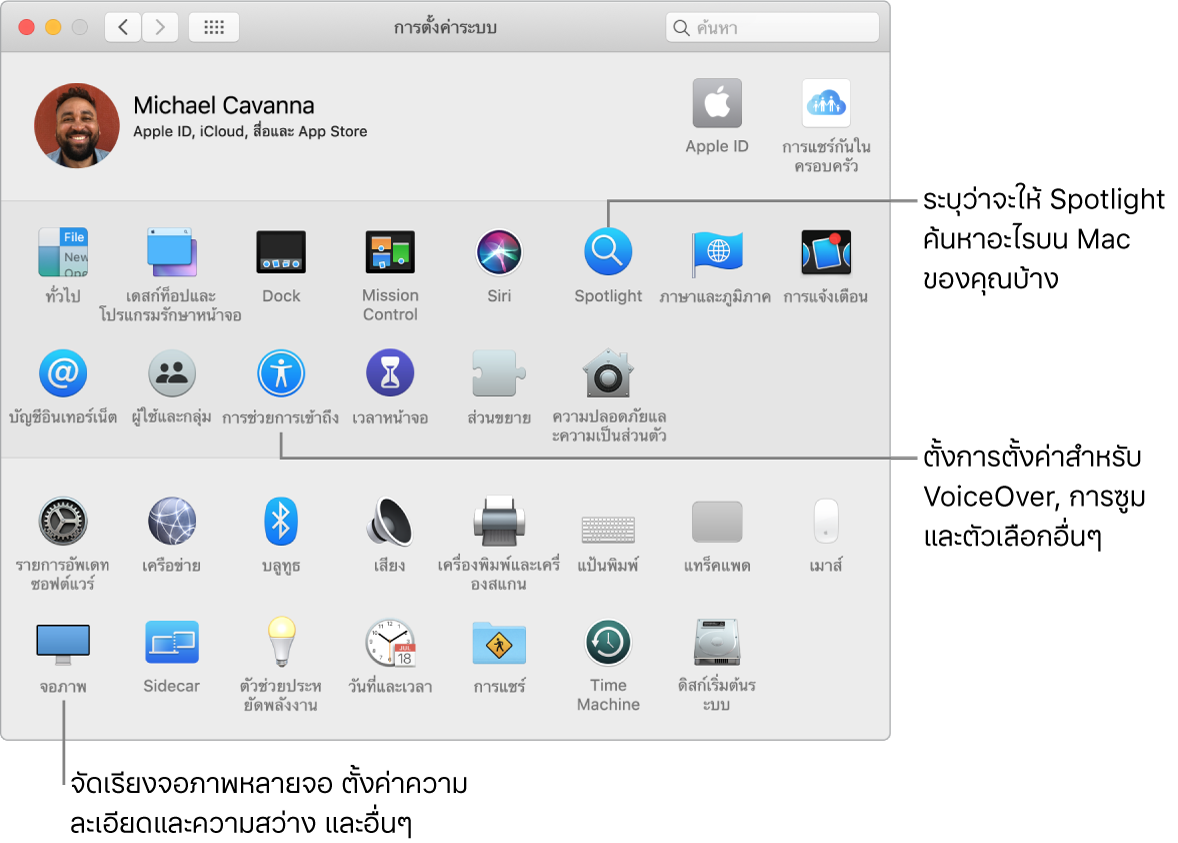Open ผู้ใช้และกลุ่ม (Users & Groups) icon
This screenshot has width=1178, height=843.
(x=171, y=373)
